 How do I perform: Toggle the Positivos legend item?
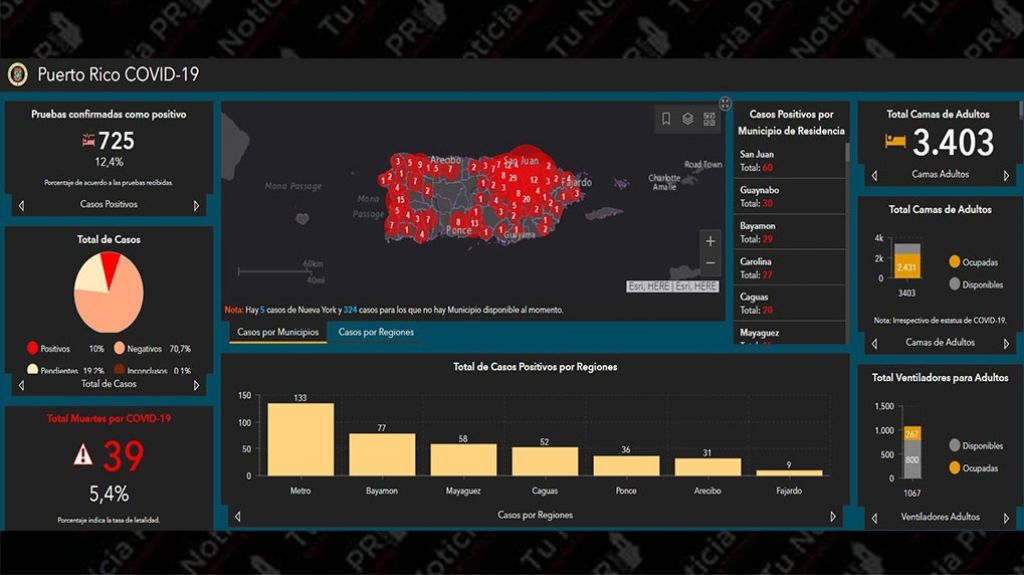[33, 348]
